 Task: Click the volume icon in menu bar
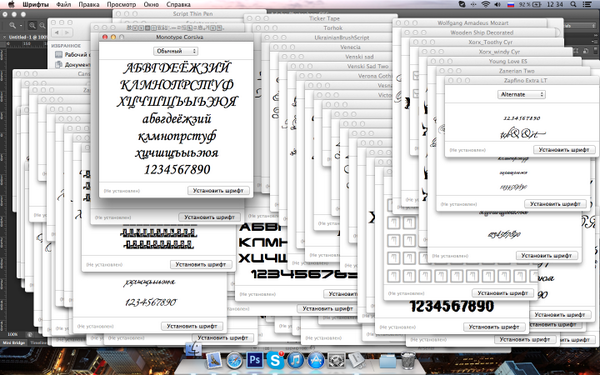(x=497, y=4)
